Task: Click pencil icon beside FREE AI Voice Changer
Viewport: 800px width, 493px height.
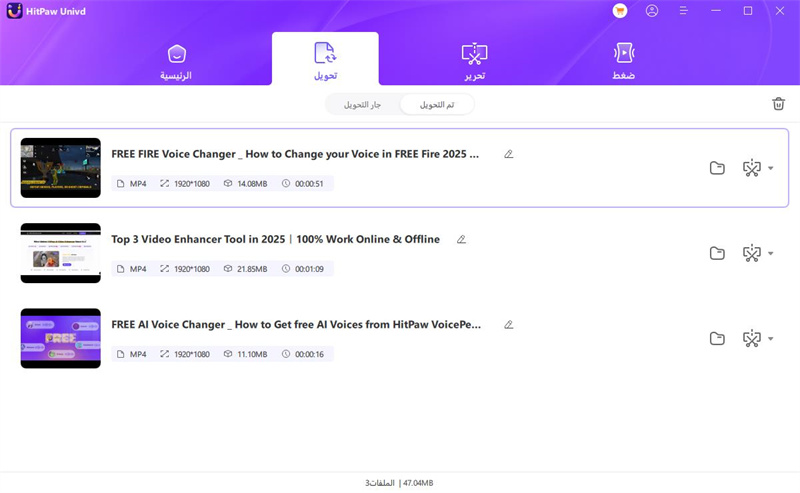Action: (508, 324)
